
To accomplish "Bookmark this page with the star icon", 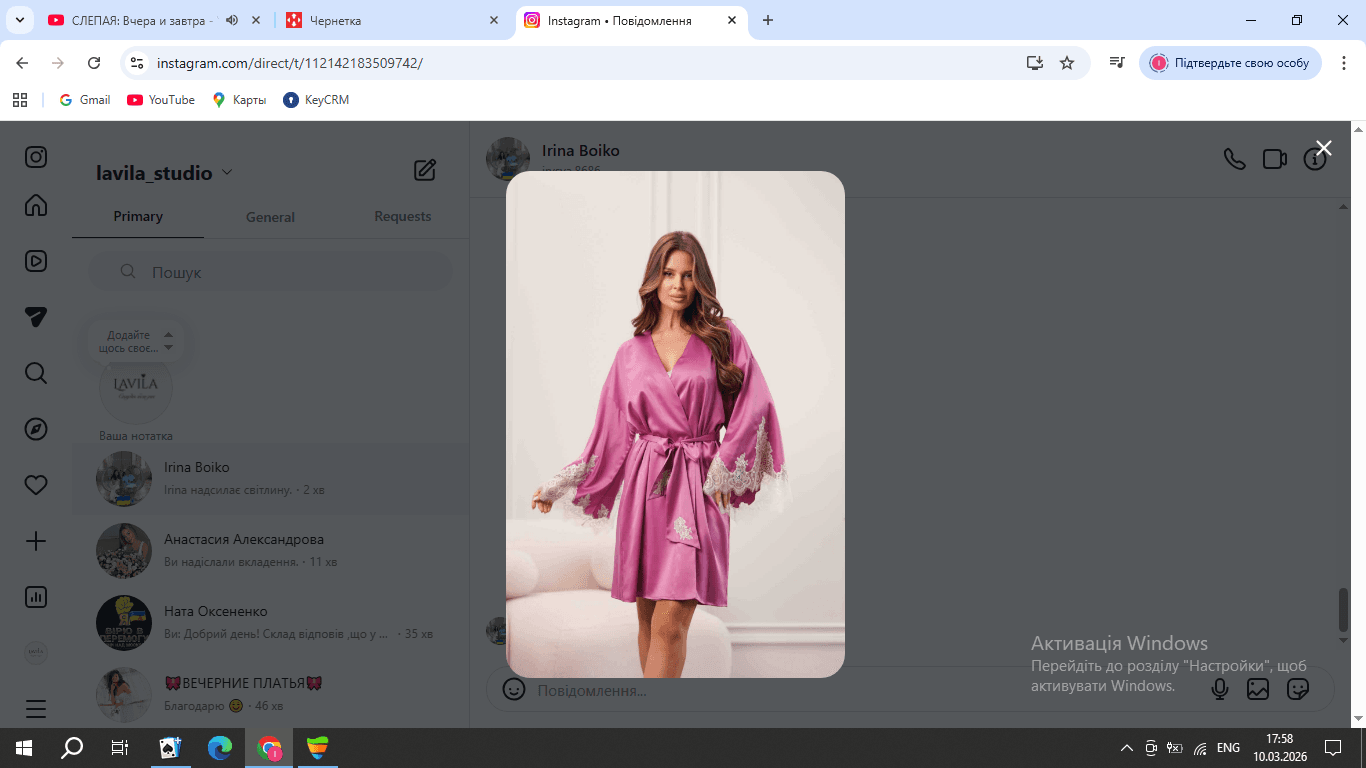I will [x=1067, y=63].
